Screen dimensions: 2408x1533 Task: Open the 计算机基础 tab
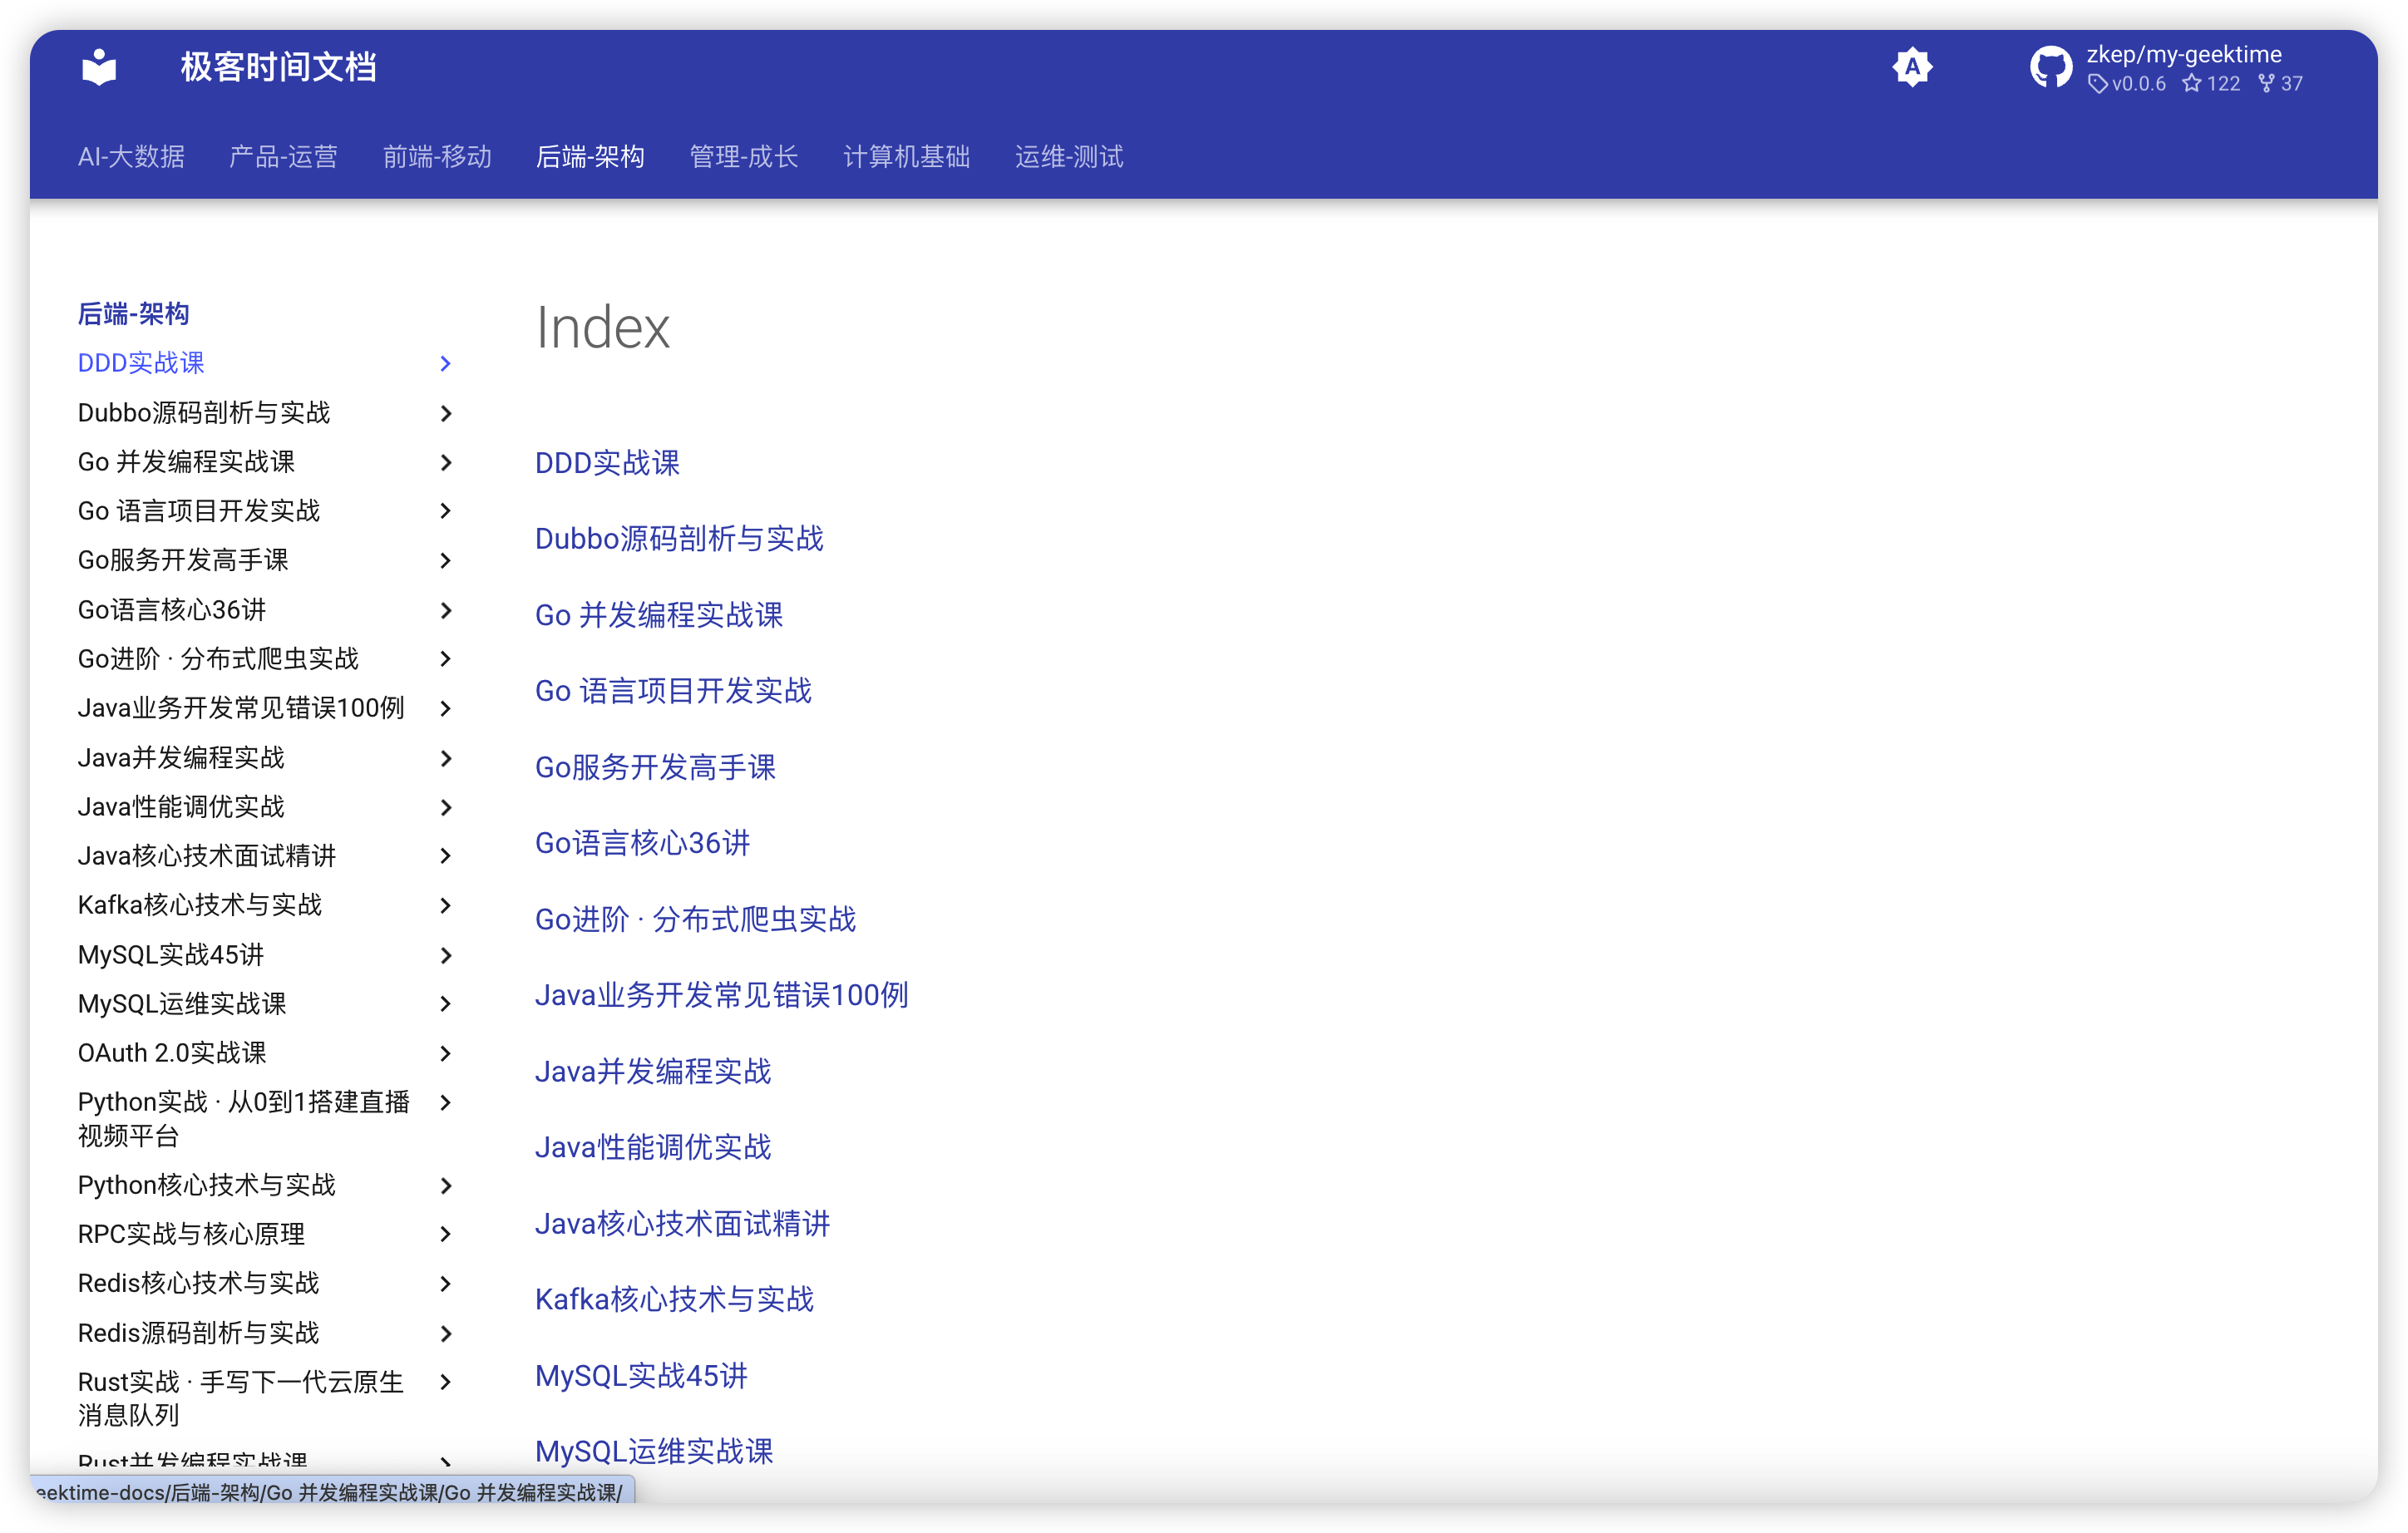pos(906,157)
